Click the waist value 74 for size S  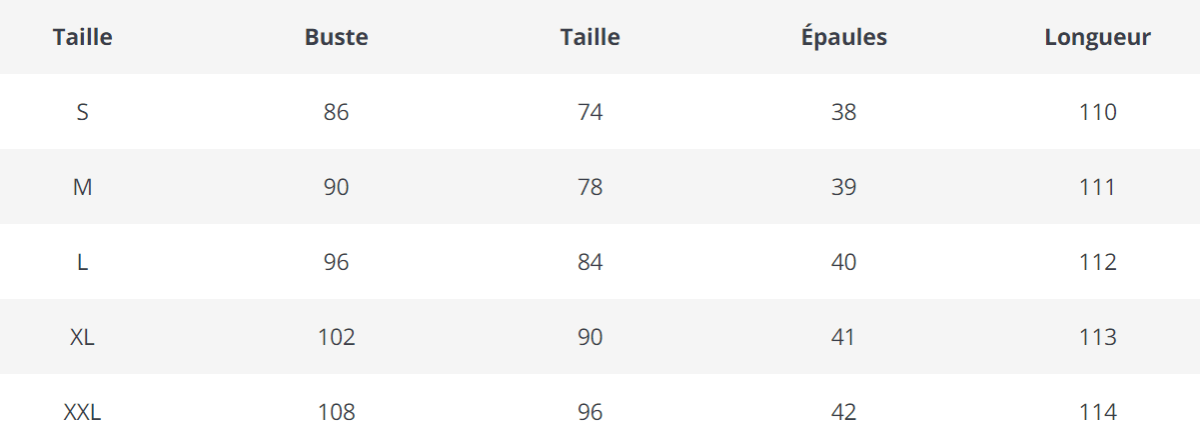pyautogui.click(x=590, y=112)
